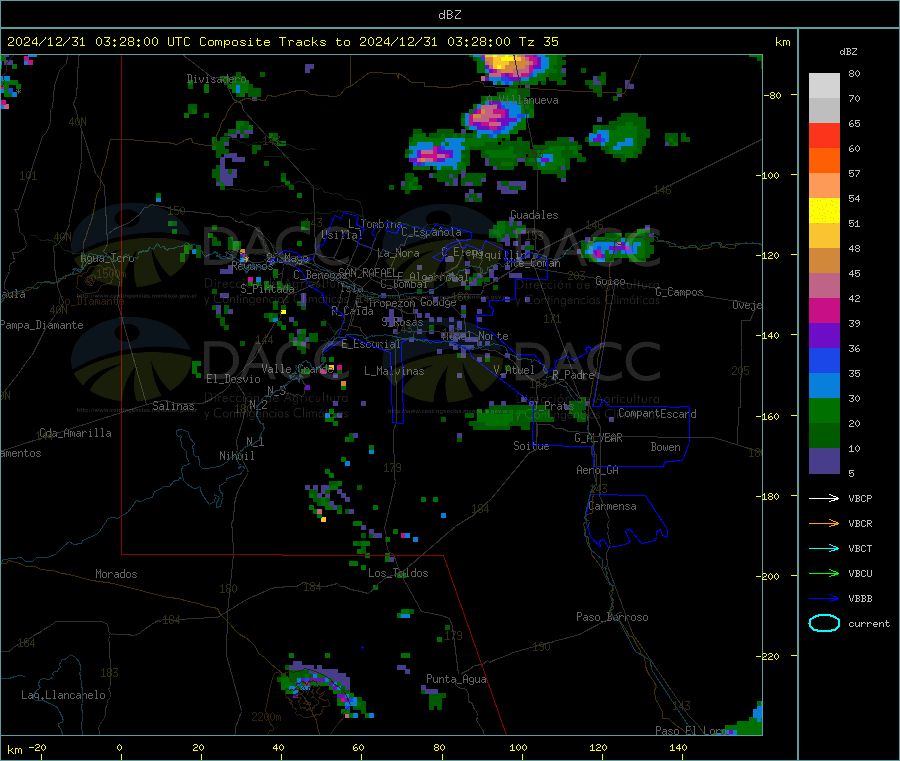Image resolution: width=900 pixels, height=761 pixels.
Task: Click the Salinas place label
Action: [x=173, y=406]
